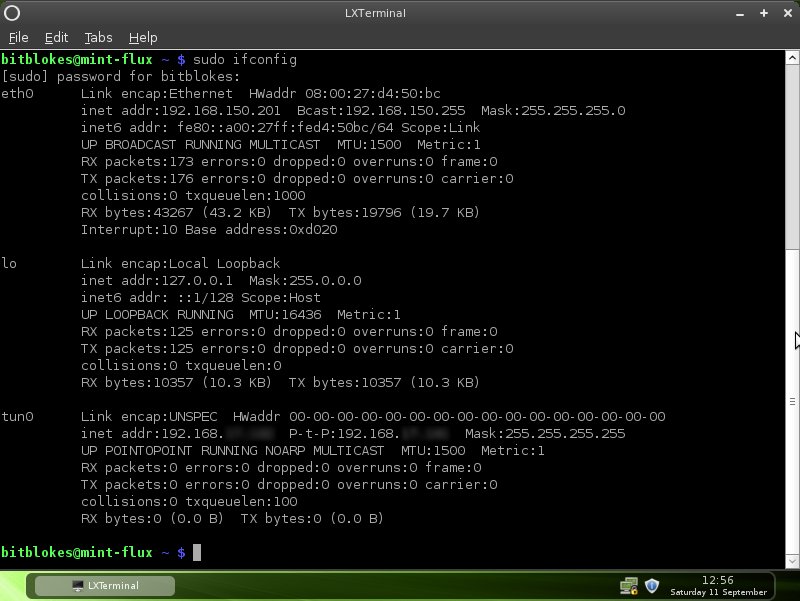Open the network manager tray icon

pyautogui.click(x=629, y=586)
